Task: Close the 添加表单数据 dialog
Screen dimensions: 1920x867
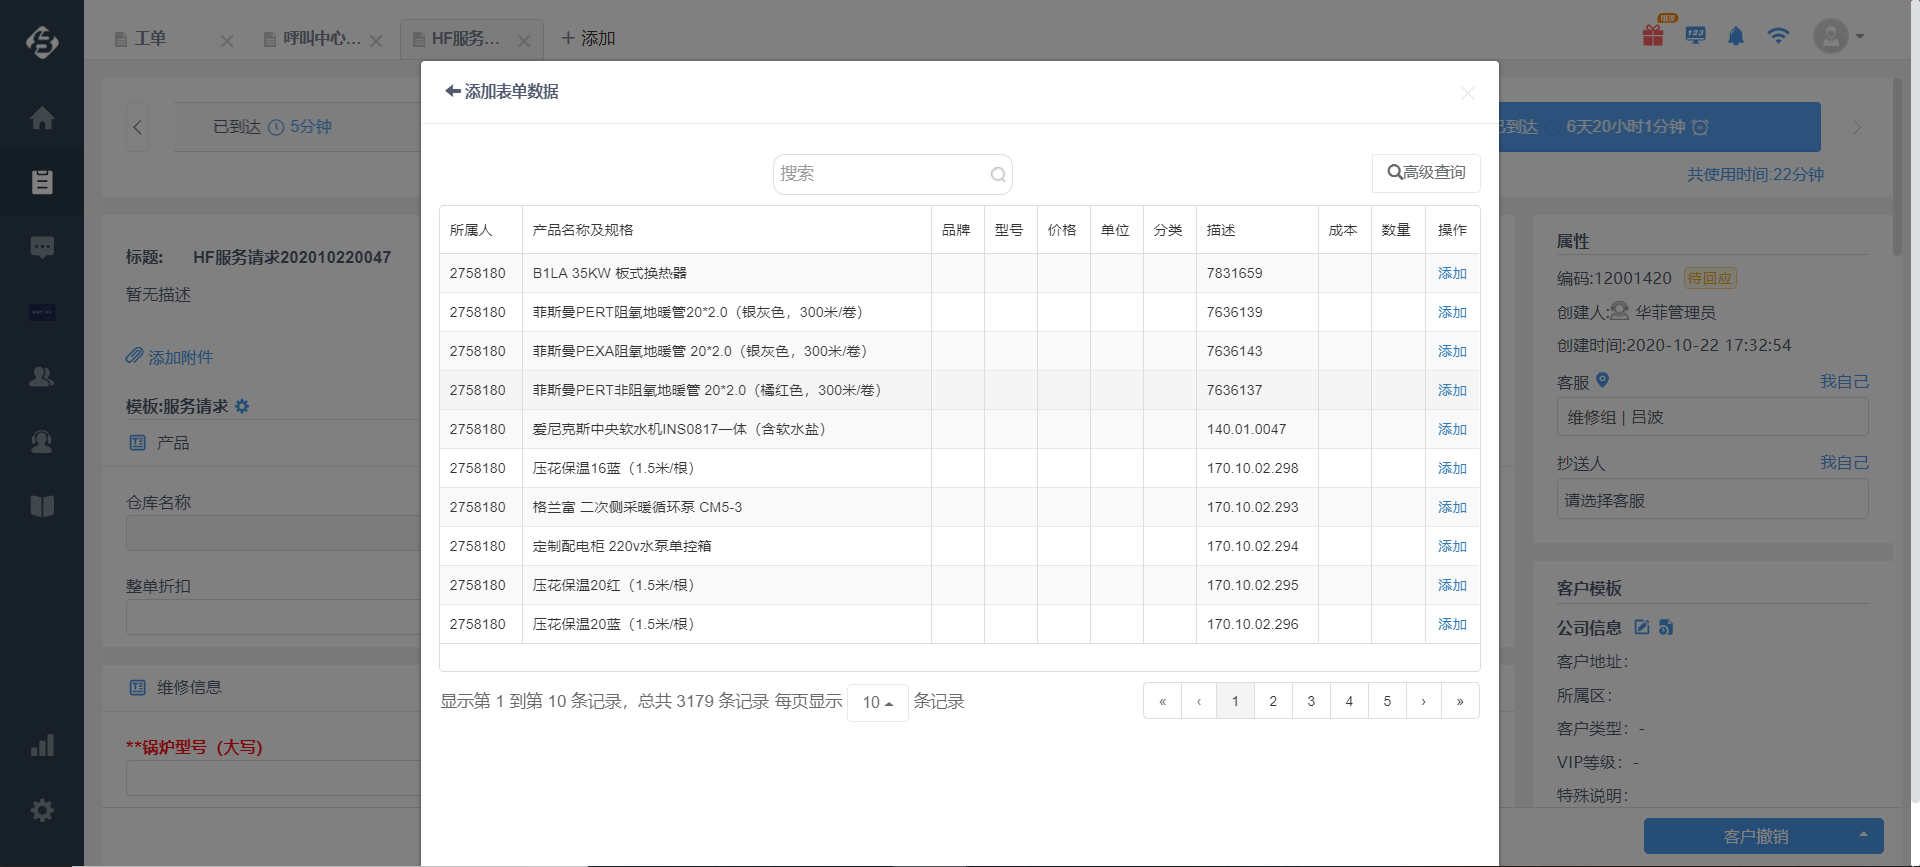Action: [1467, 93]
